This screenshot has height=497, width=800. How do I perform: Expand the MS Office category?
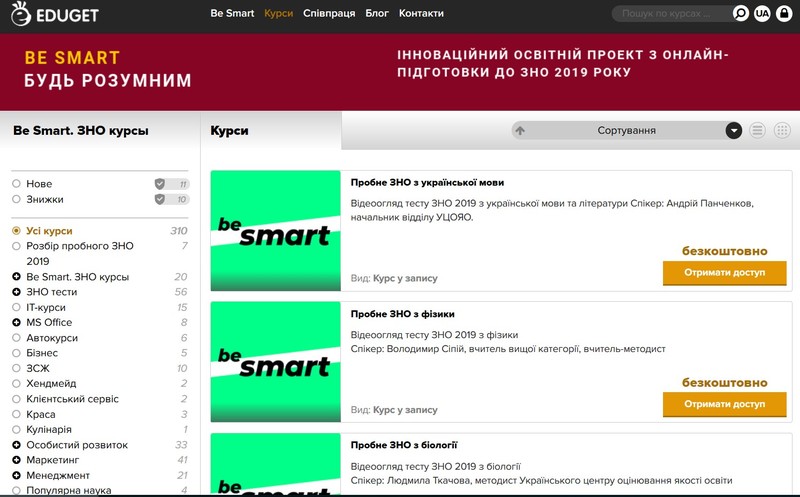point(16,322)
